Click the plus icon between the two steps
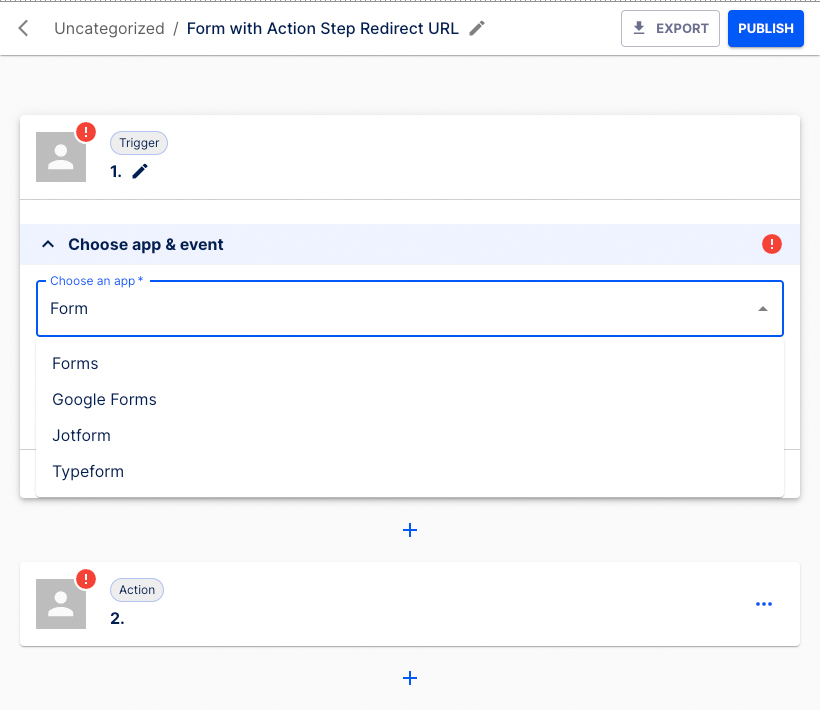The height and width of the screenshot is (710, 820). coord(410,530)
